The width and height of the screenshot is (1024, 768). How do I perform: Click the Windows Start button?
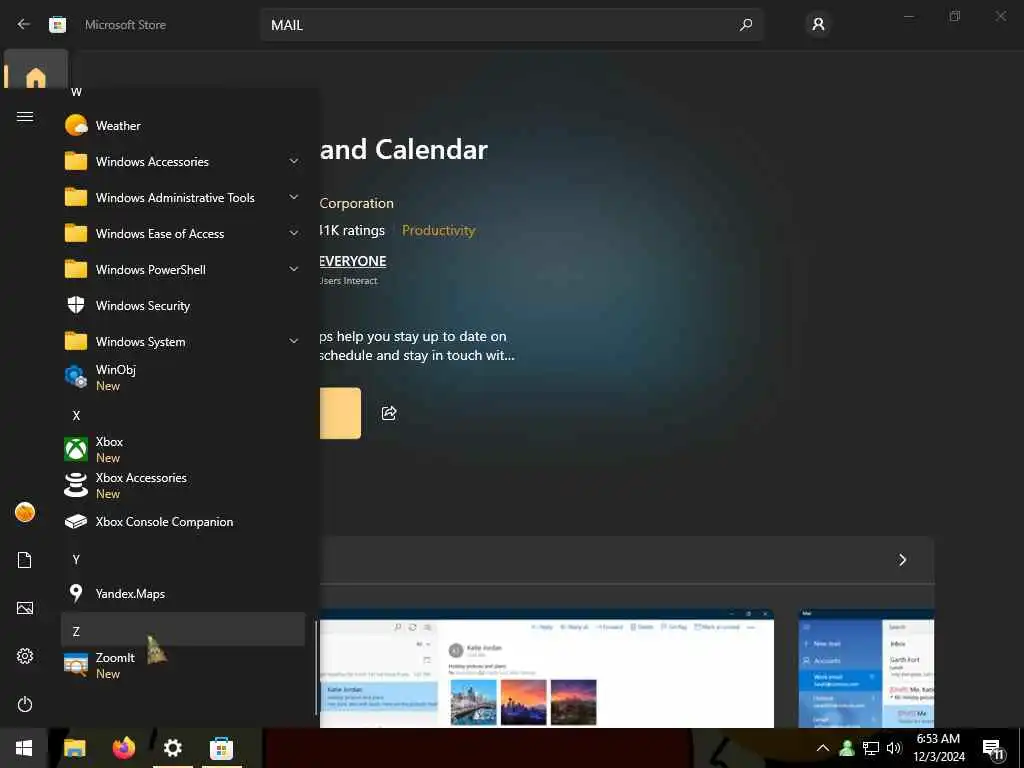pos(24,748)
